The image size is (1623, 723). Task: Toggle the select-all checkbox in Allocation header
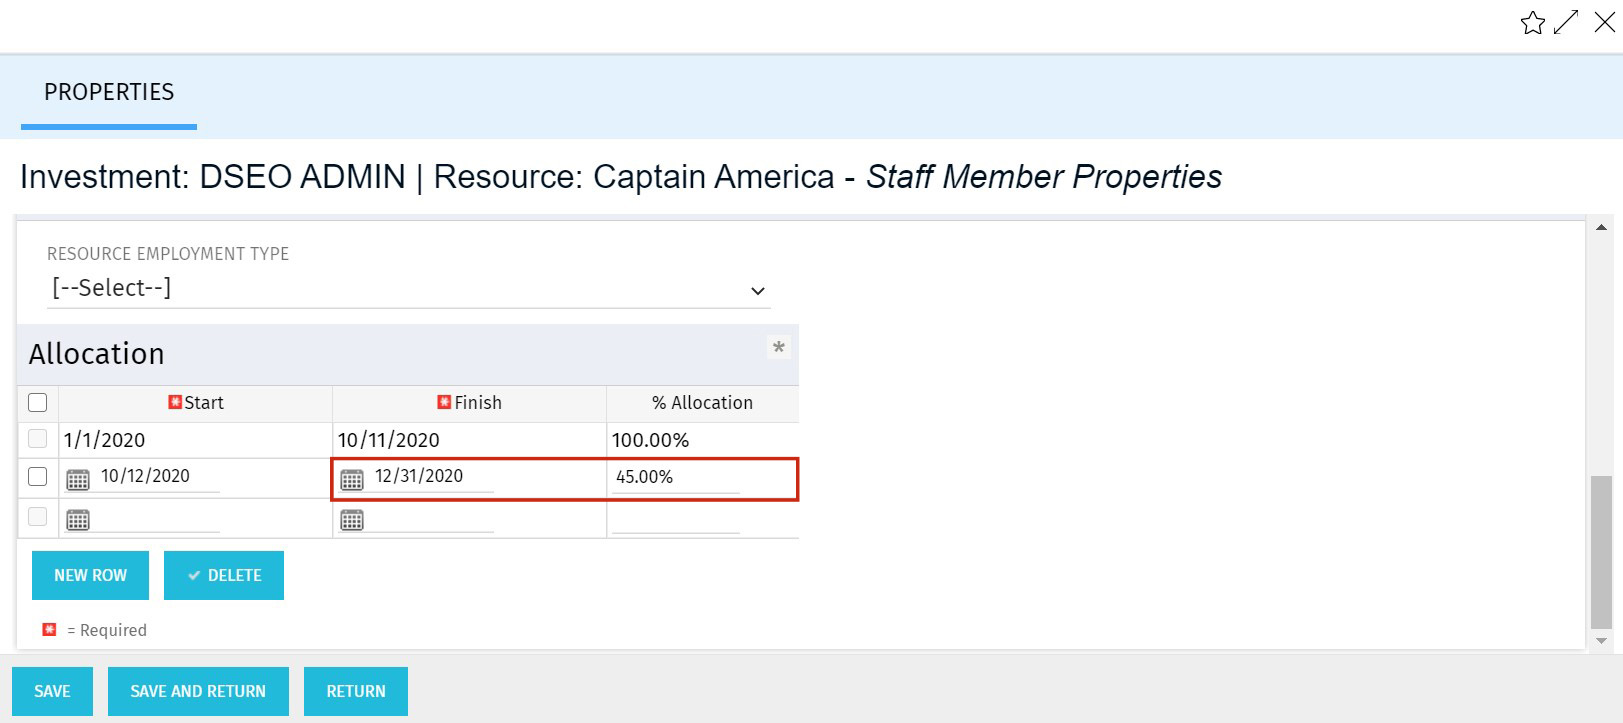tap(38, 403)
